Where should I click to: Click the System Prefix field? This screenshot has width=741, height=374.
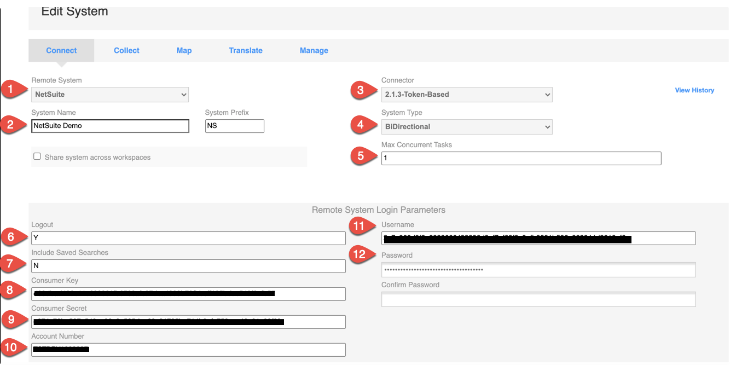[x=235, y=126]
